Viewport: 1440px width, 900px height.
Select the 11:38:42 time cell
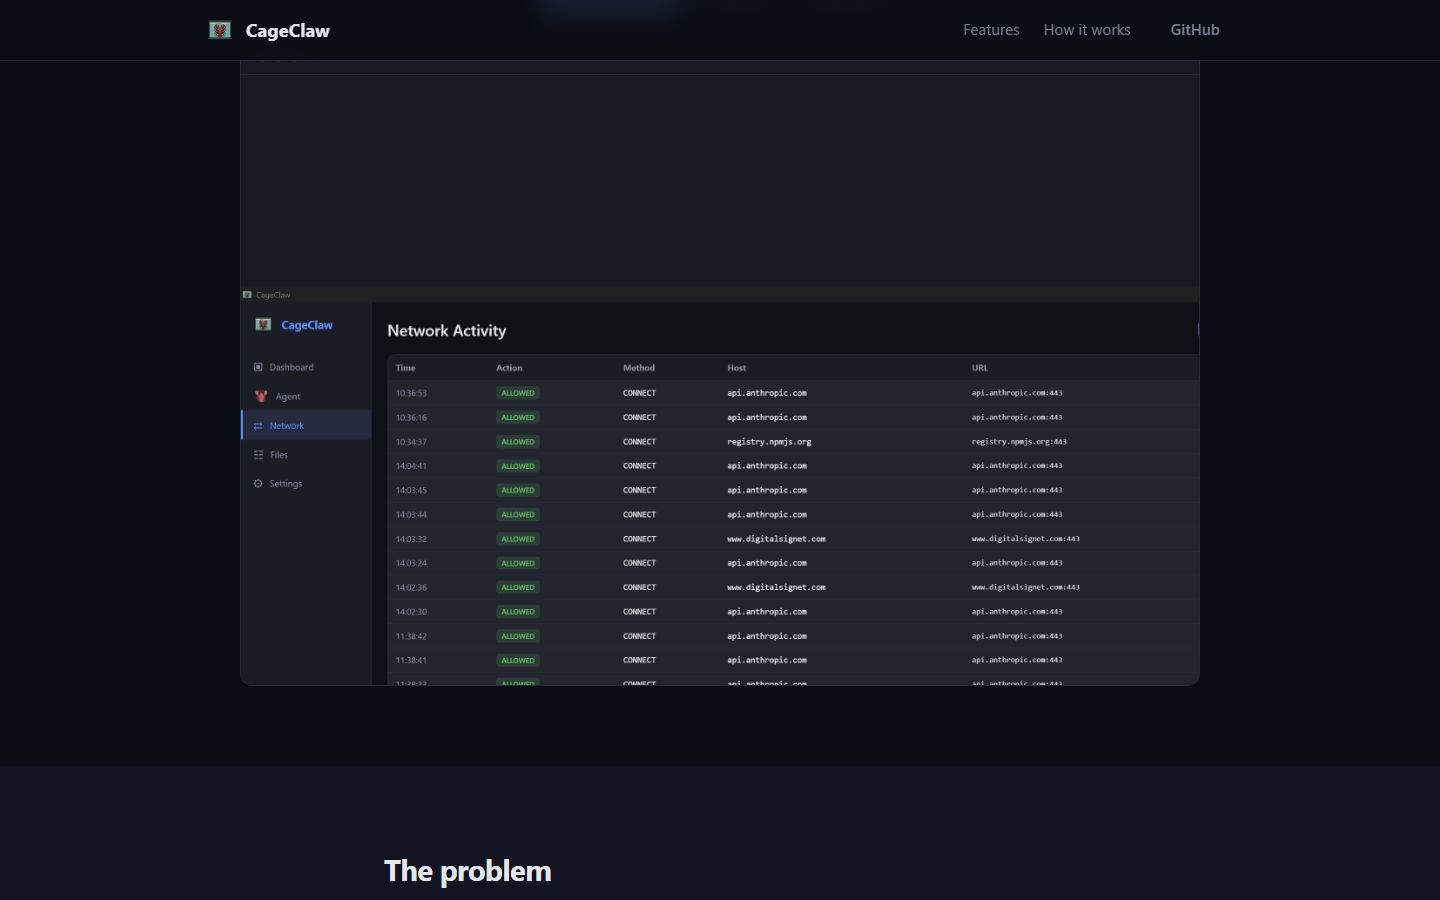click(x=411, y=636)
